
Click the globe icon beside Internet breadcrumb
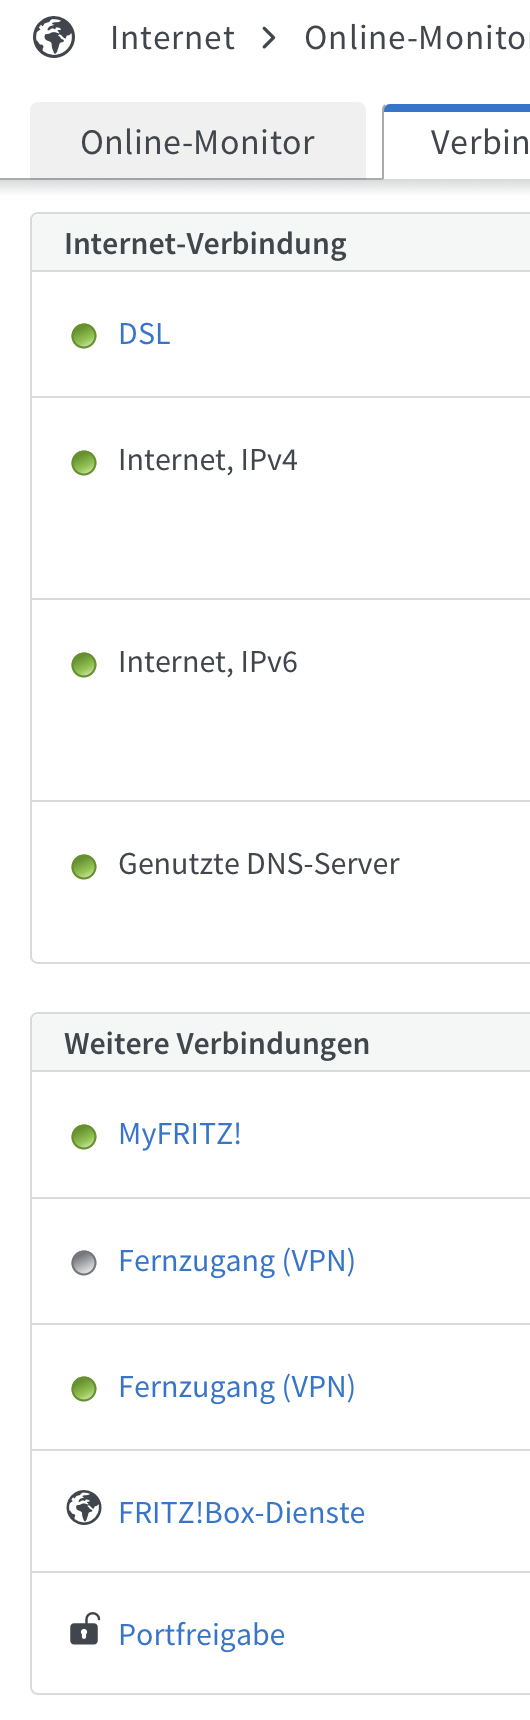coord(54,38)
